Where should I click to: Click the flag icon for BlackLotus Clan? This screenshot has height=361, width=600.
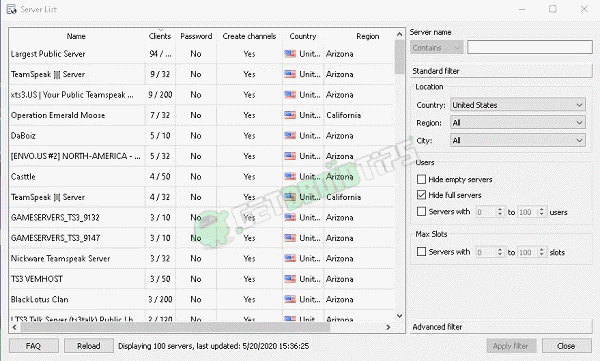click(x=290, y=299)
